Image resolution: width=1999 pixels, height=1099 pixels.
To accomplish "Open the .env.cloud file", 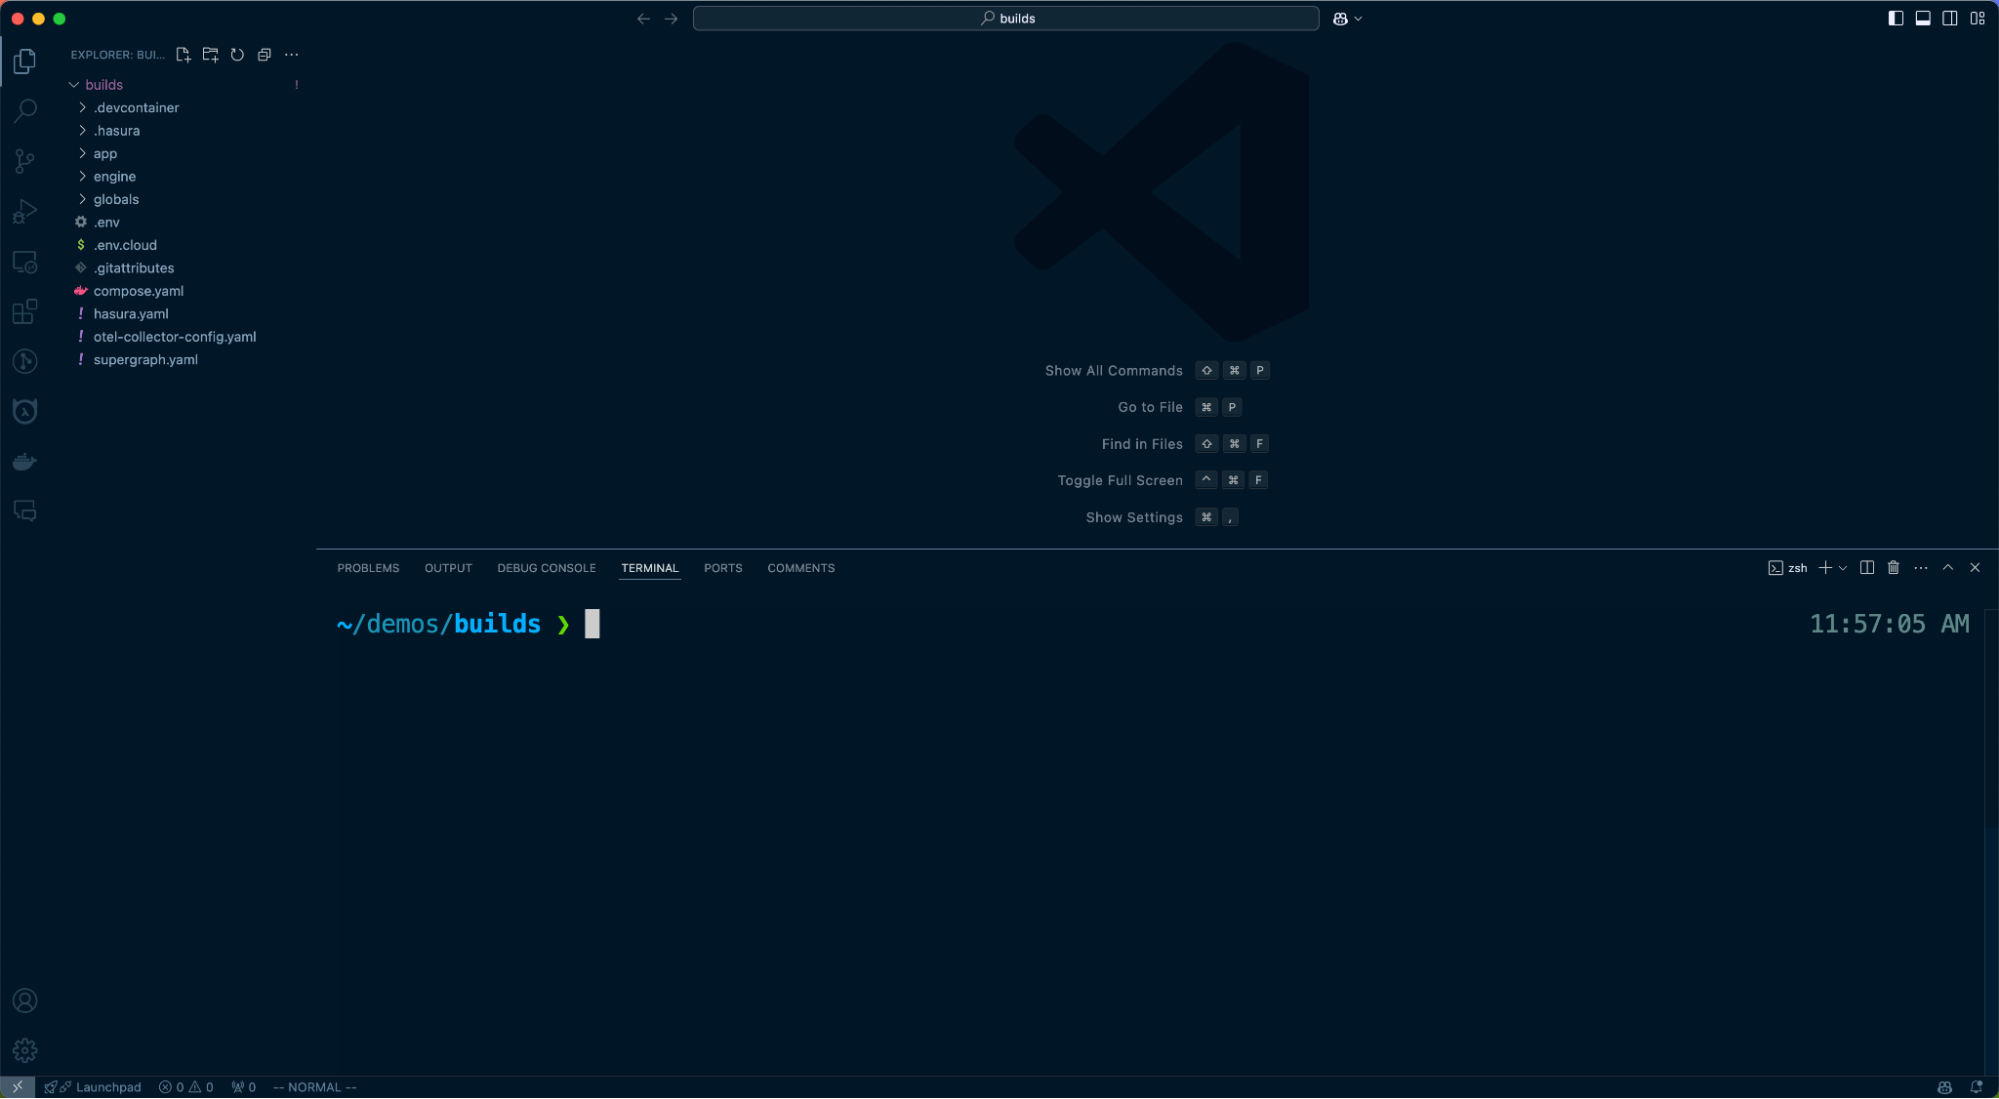I will point(185,246).
